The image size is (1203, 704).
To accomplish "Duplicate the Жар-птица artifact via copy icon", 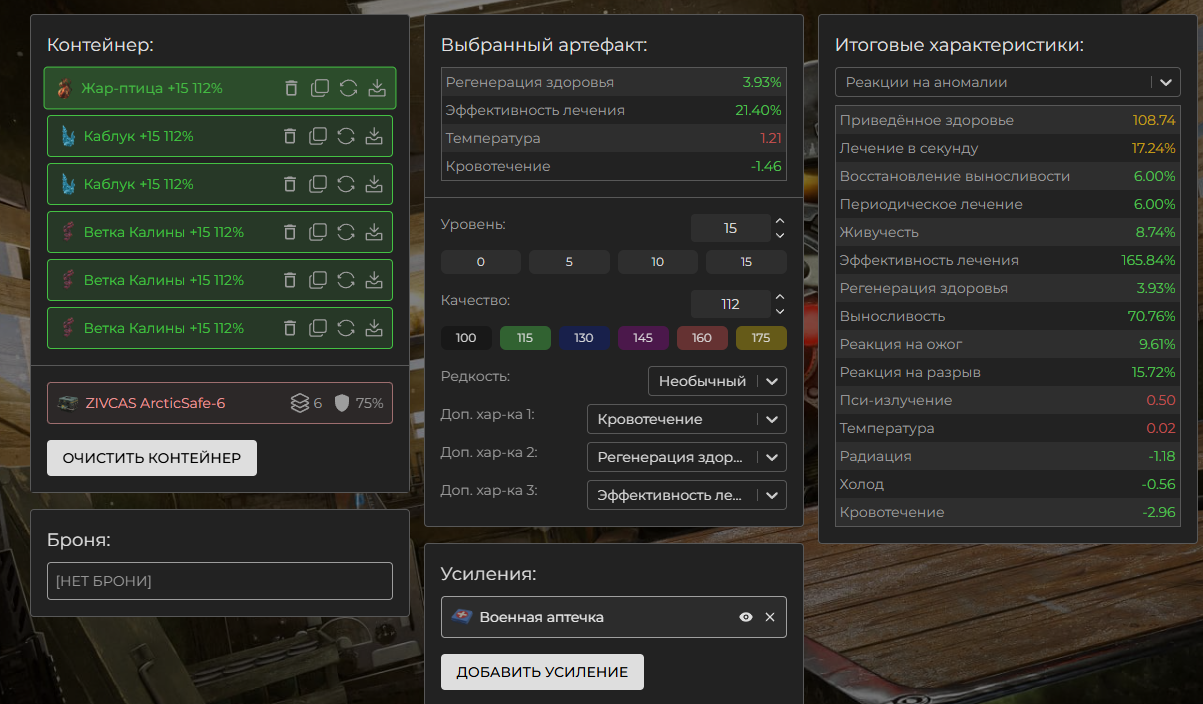I will click(x=320, y=88).
